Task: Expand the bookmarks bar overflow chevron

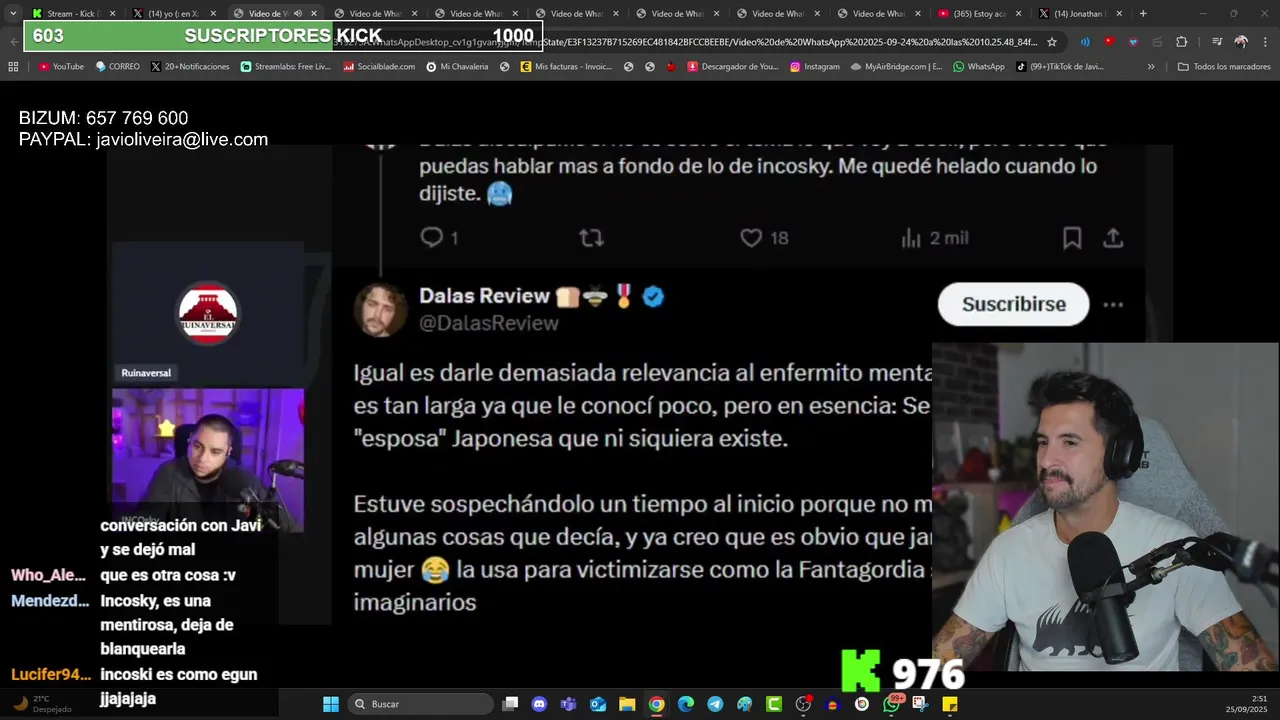Action: (1151, 67)
